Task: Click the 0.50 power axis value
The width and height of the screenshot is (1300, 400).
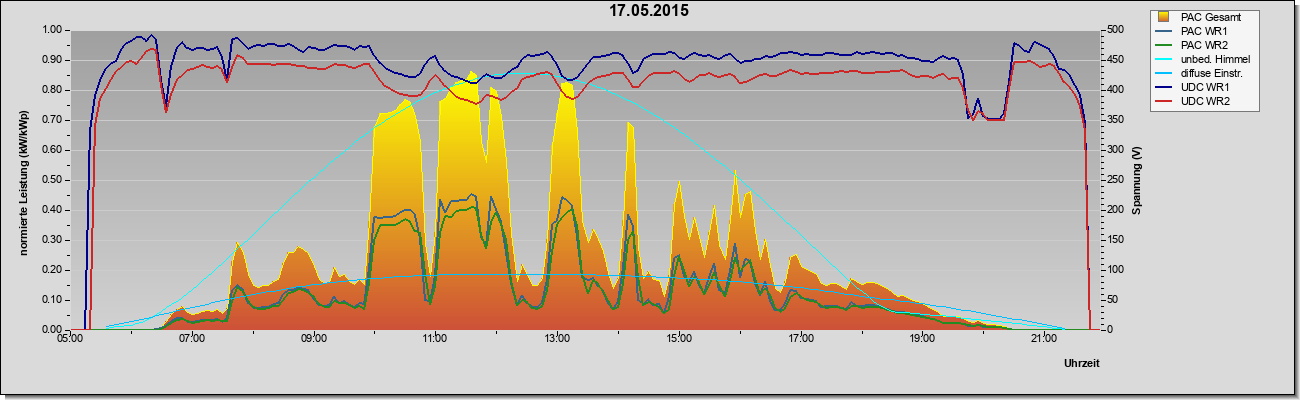Action: point(51,180)
